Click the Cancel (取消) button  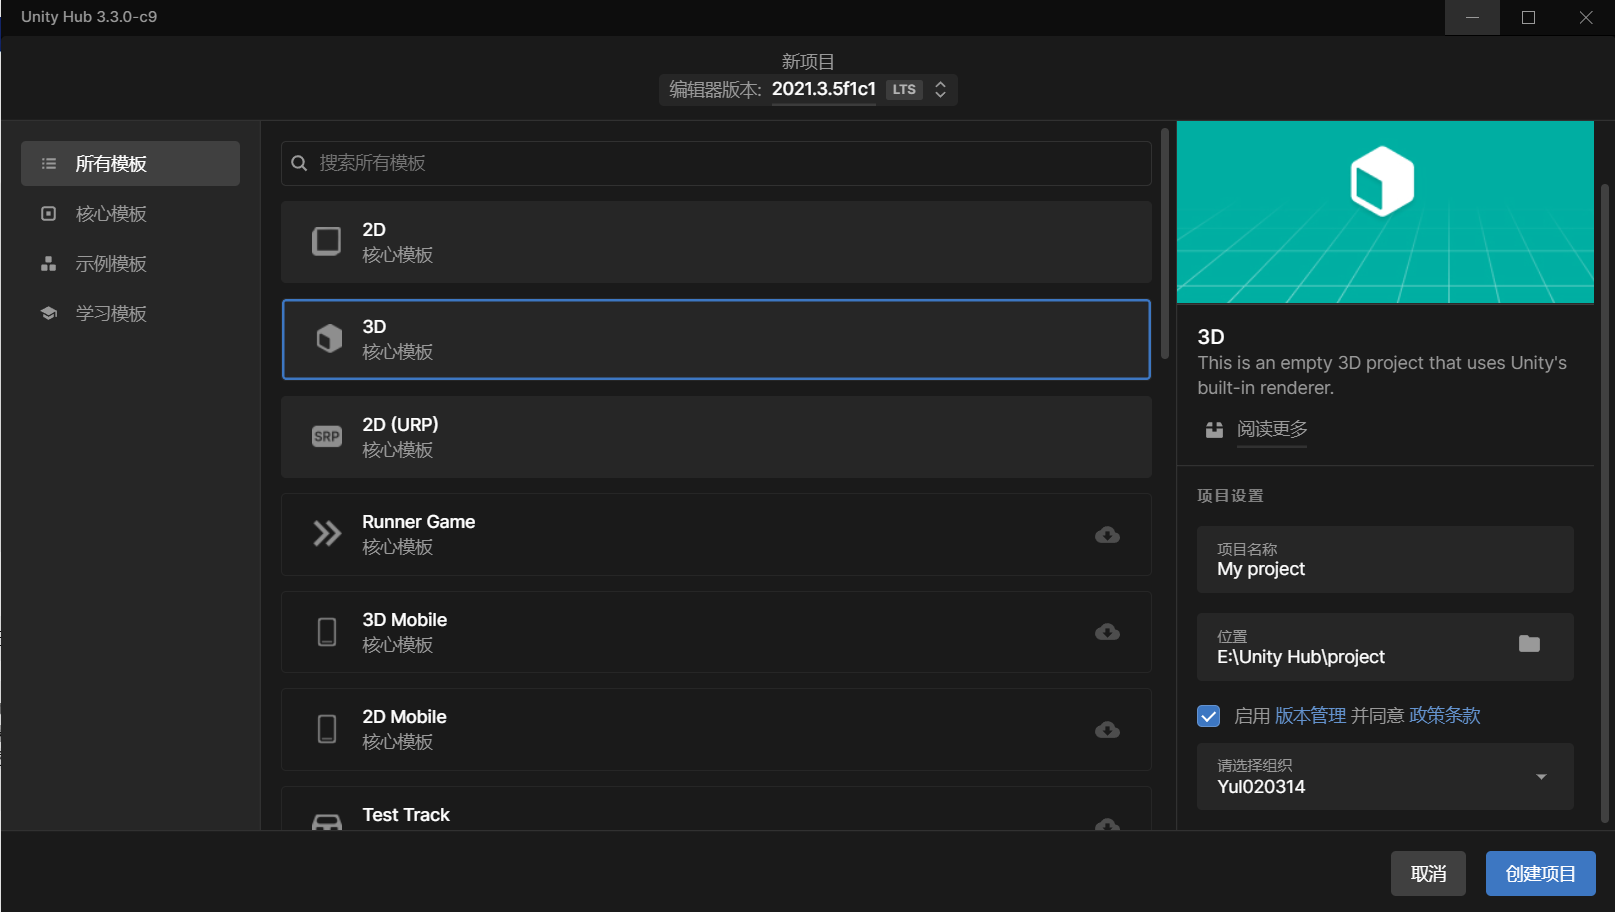pos(1428,874)
